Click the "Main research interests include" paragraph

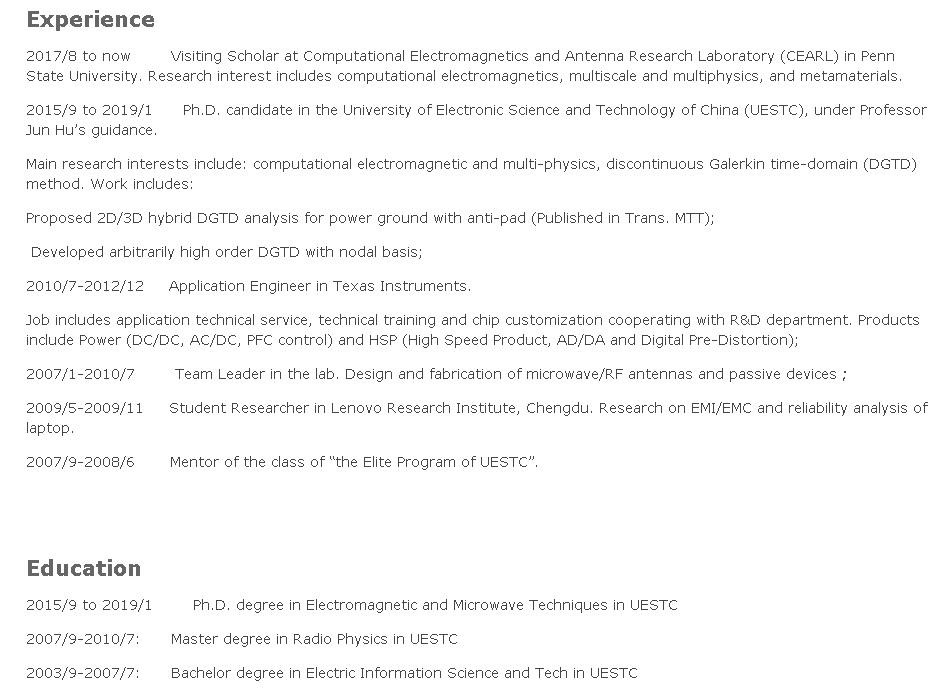pyautogui.click(x=470, y=165)
